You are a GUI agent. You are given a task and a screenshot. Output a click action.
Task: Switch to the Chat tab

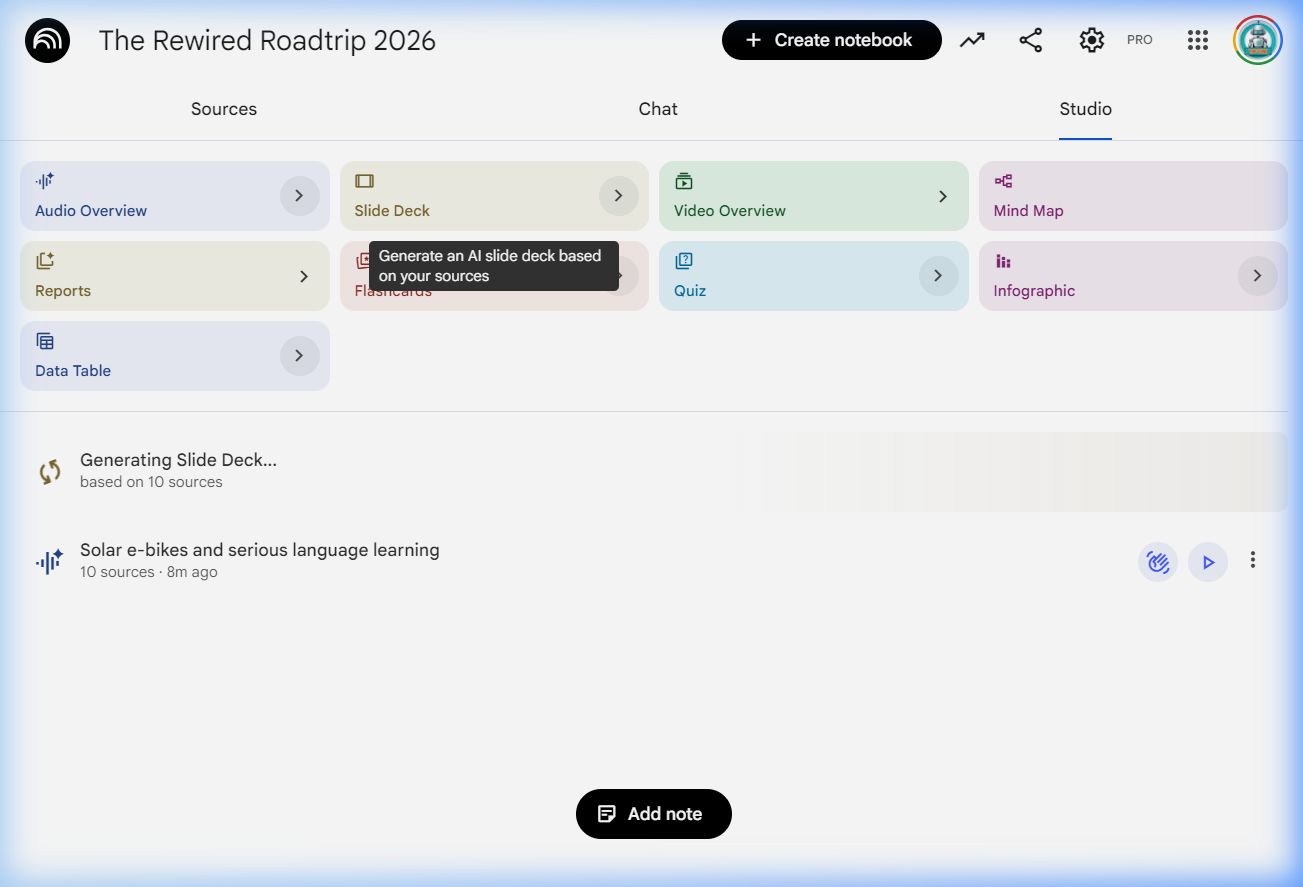658,109
